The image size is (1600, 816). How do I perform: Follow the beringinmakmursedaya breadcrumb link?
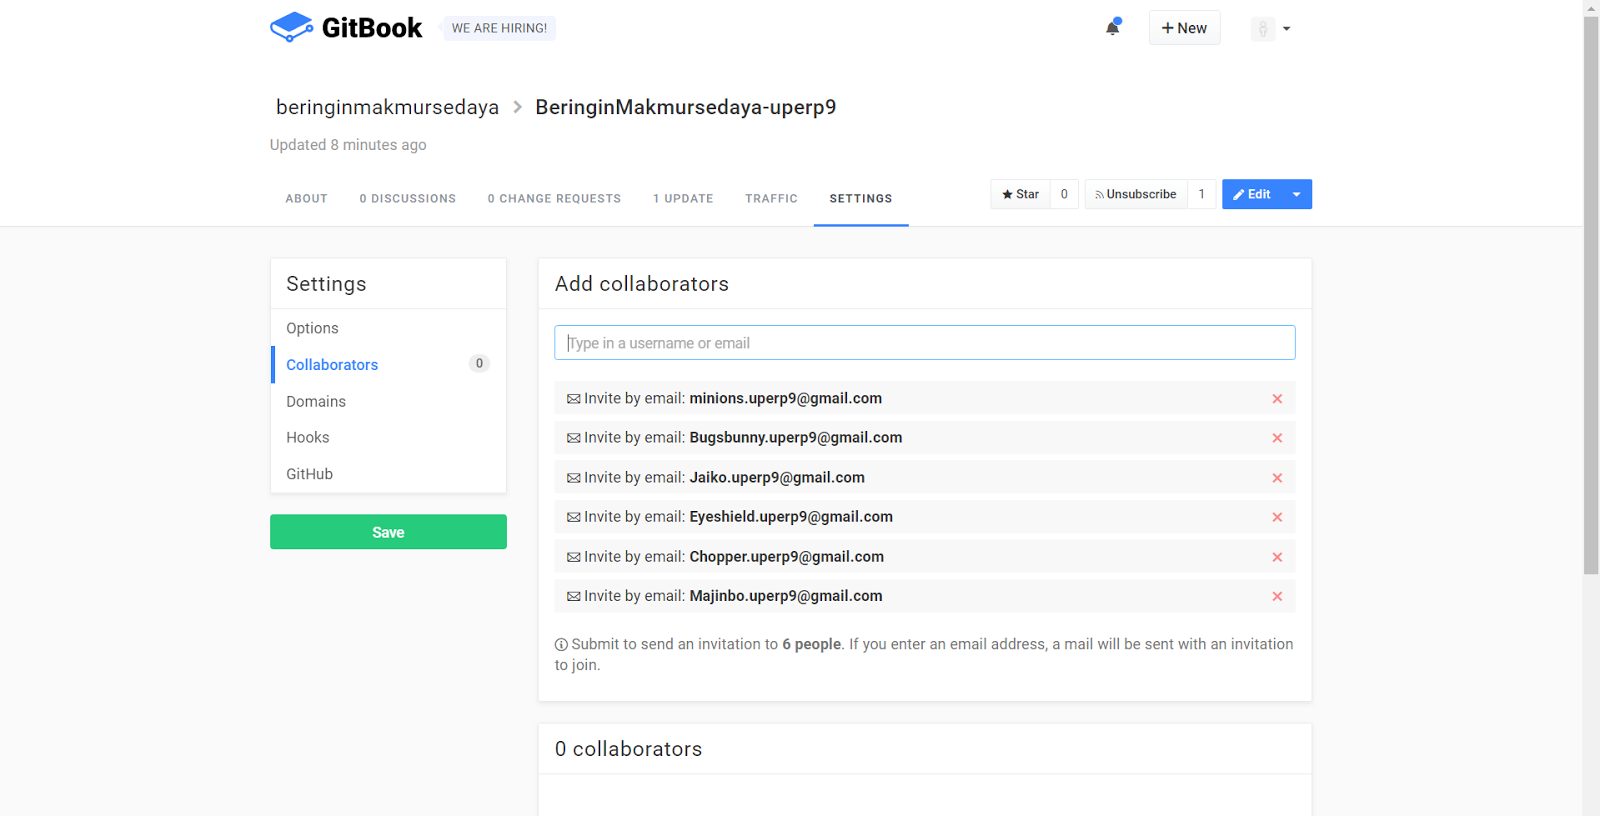(x=387, y=107)
